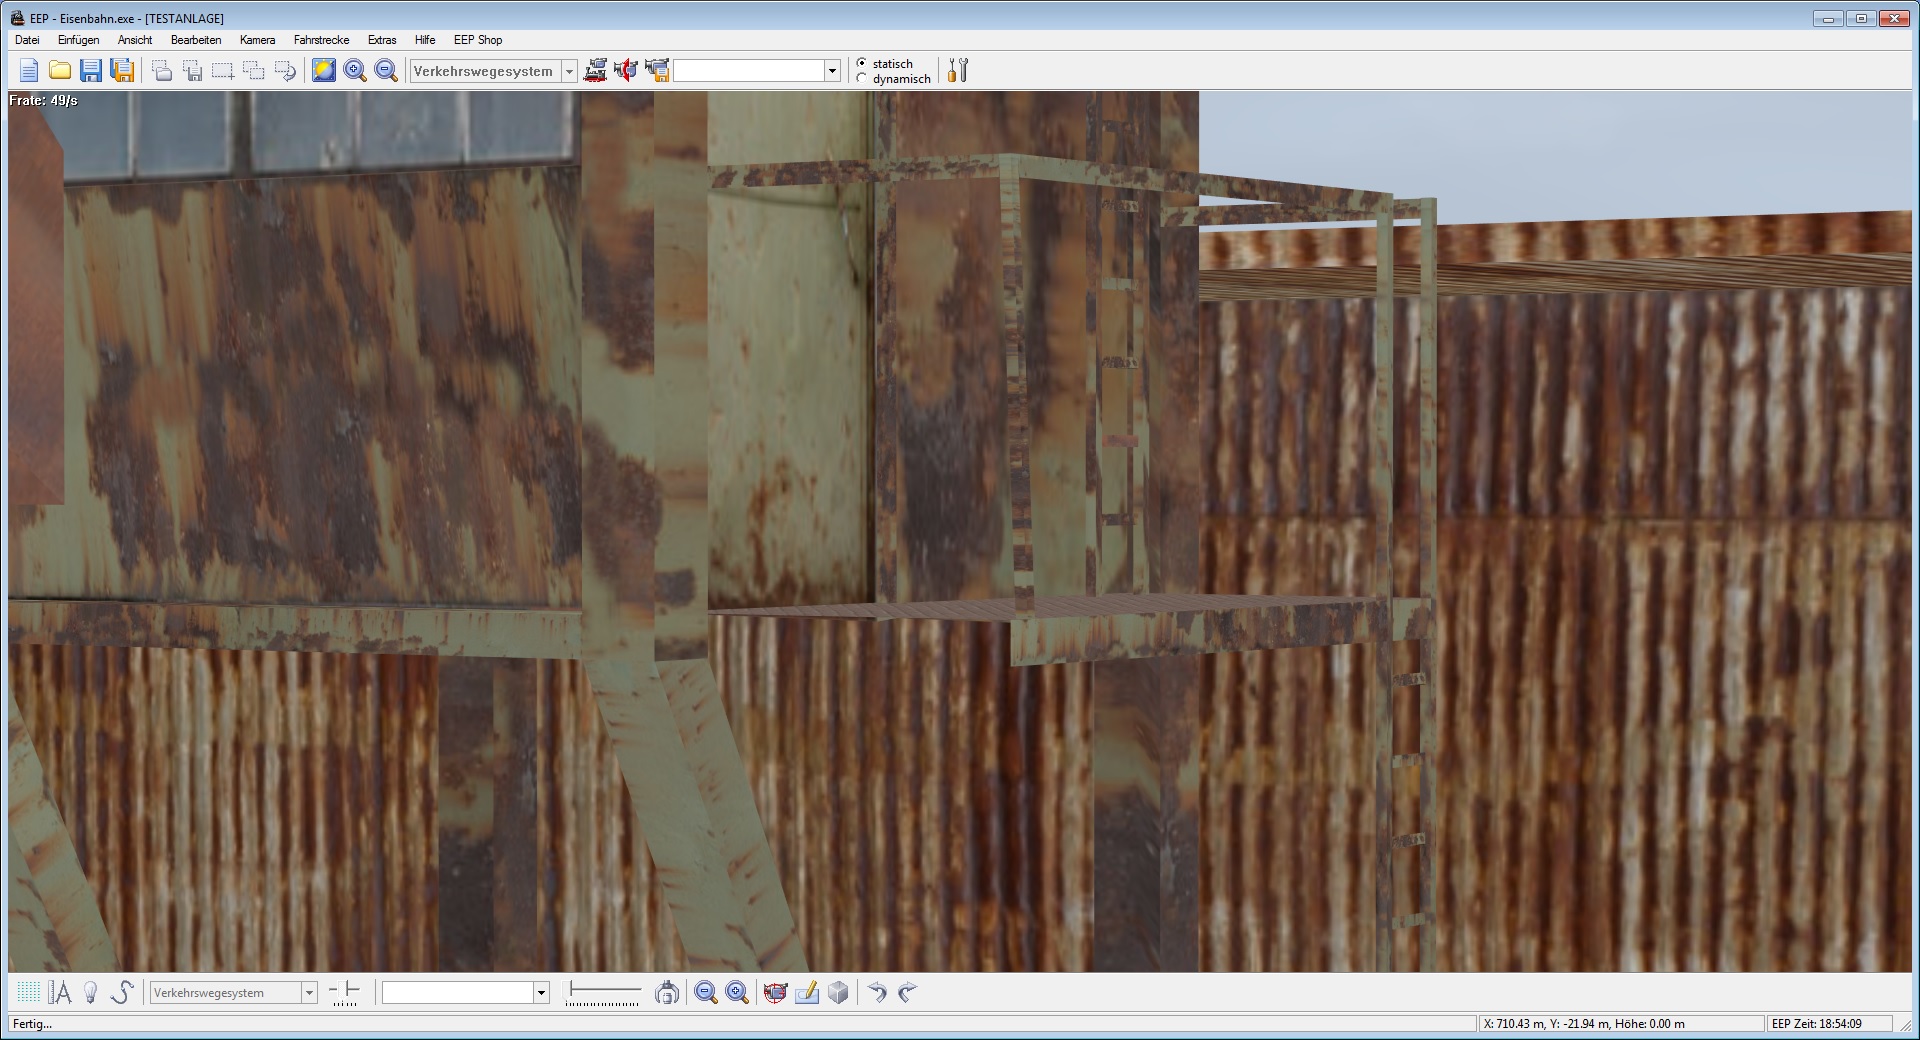Screen dimensions: 1920x1040
Task: Select the "dynamisch" radio option
Action: click(x=862, y=79)
